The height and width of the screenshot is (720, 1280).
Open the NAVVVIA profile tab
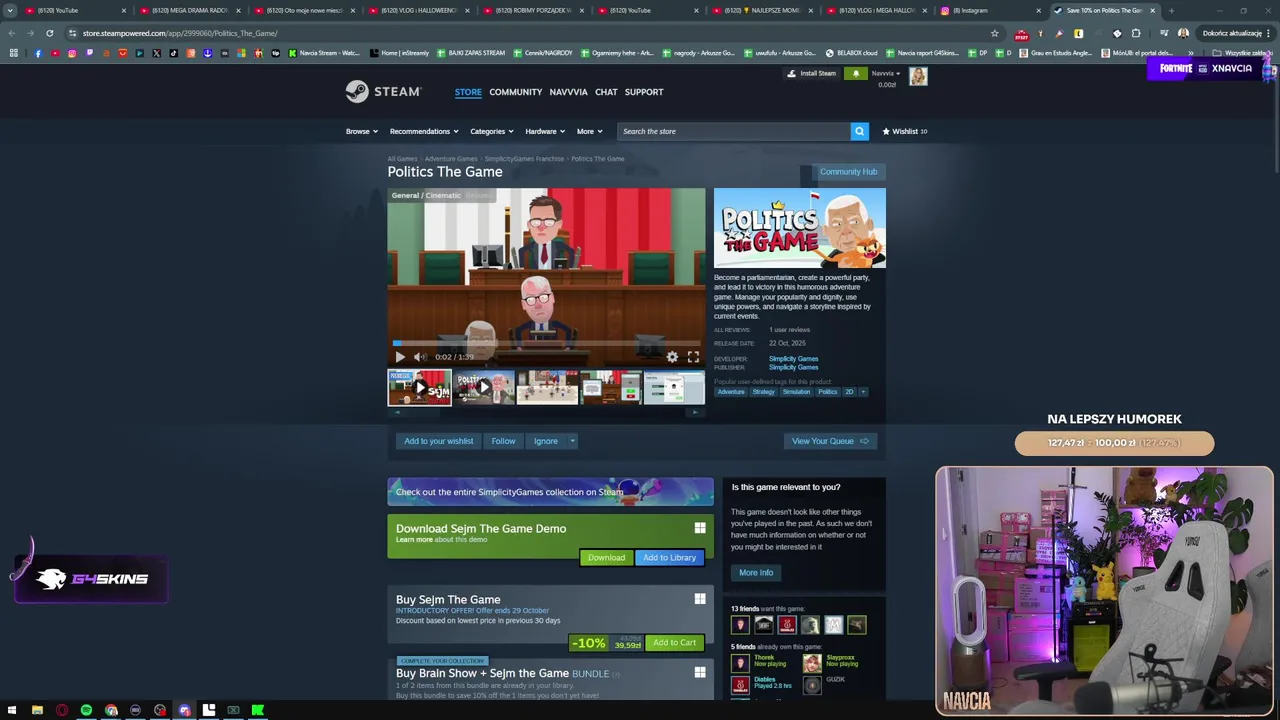tap(568, 92)
